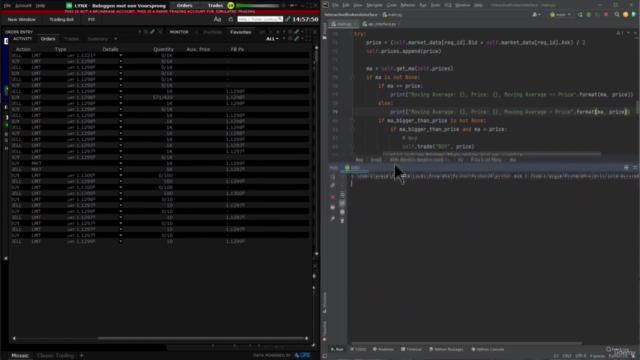Open Navigate menu in PyCharm
This screenshot has height=360, width=640.
tap(374, 5)
